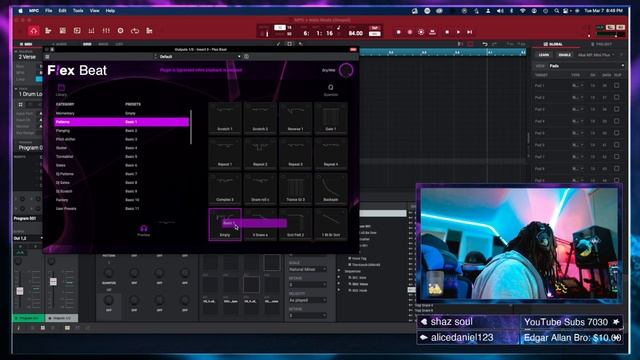Select the User Presets category
The image size is (640, 360).
[66, 209]
